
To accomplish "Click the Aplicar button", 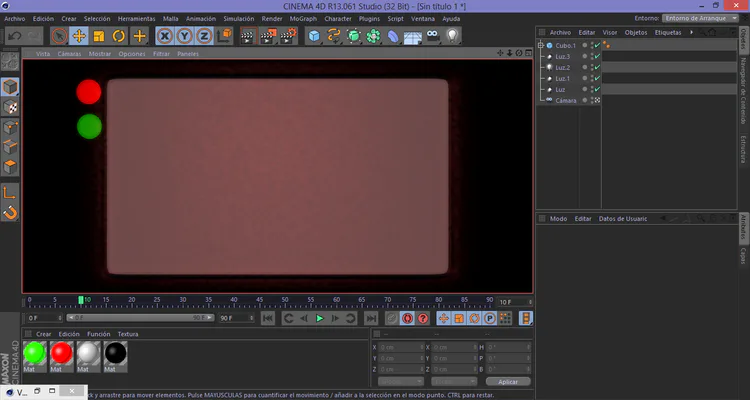I will 508,382.
